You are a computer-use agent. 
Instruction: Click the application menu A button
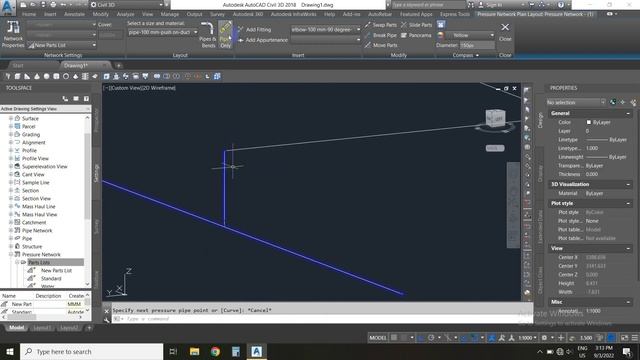[8, 7]
